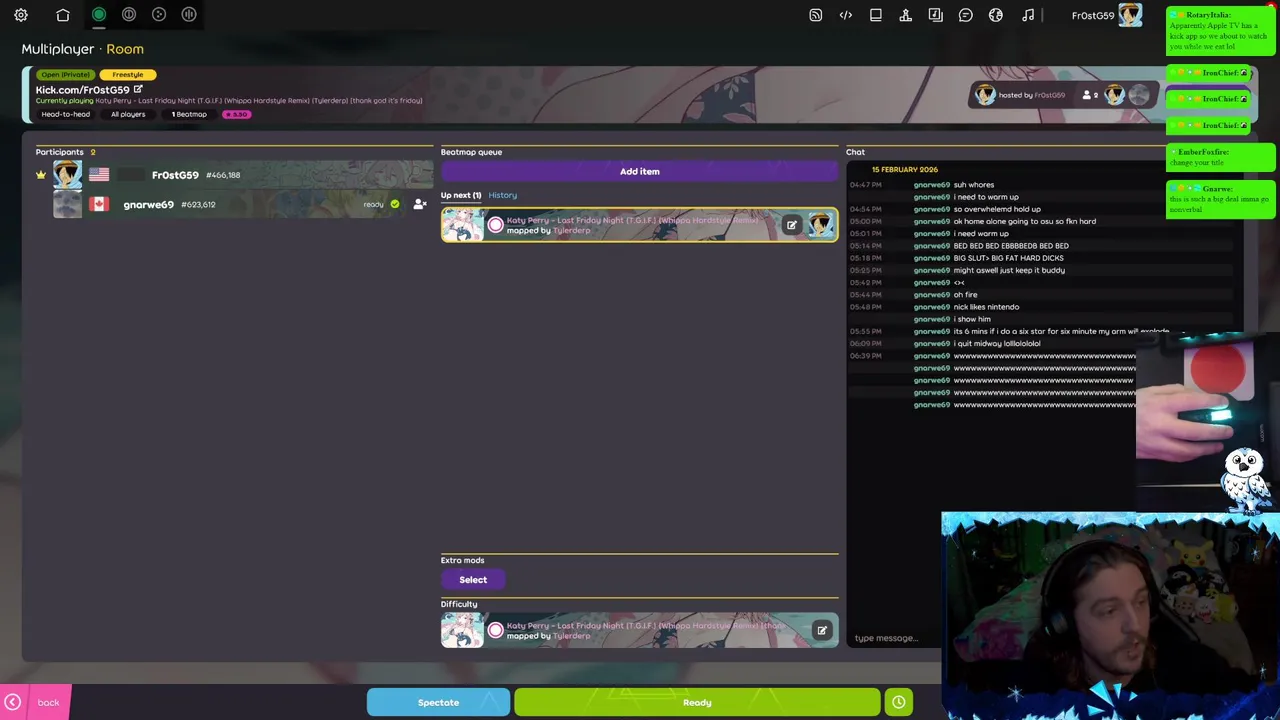Viewport: 1280px width, 720px height.
Task: Select the osu!catch ruleset
Action: (x=159, y=14)
